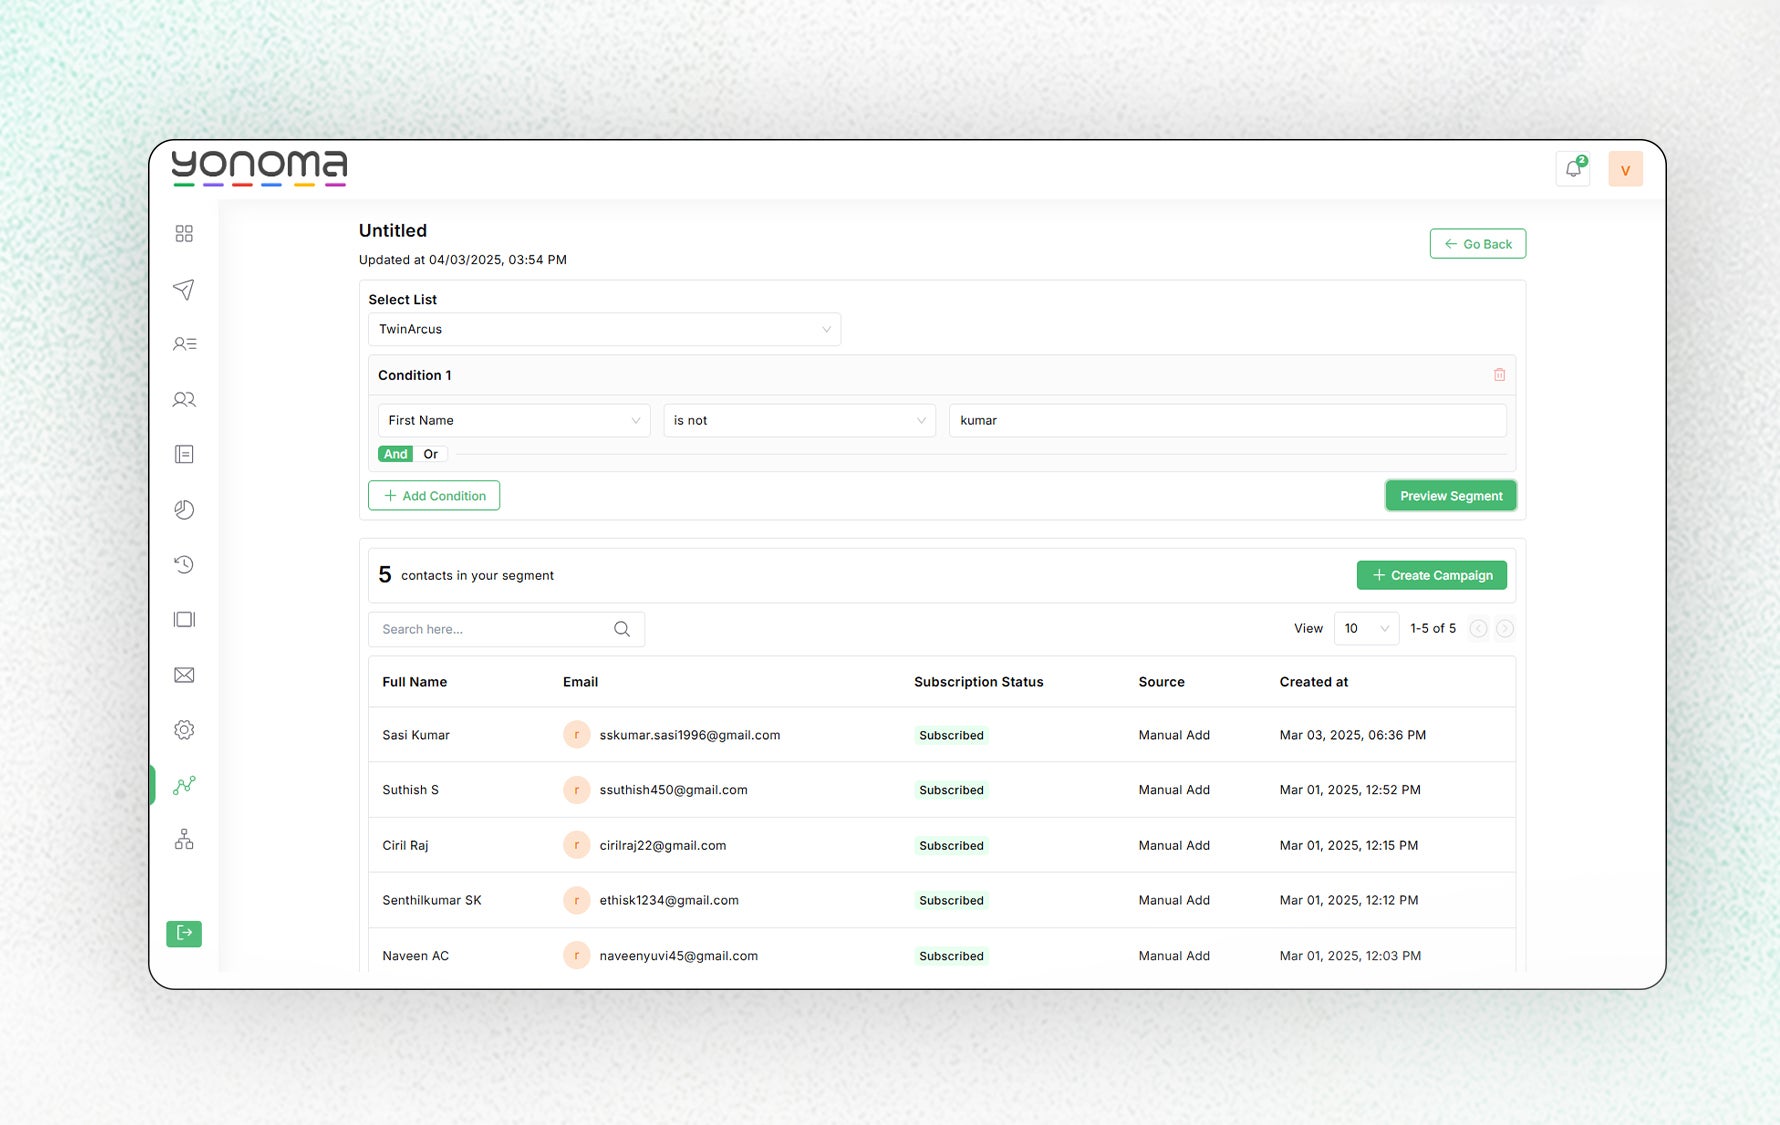
Task: Open the segments graph icon in sidebar
Action: click(x=184, y=785)
